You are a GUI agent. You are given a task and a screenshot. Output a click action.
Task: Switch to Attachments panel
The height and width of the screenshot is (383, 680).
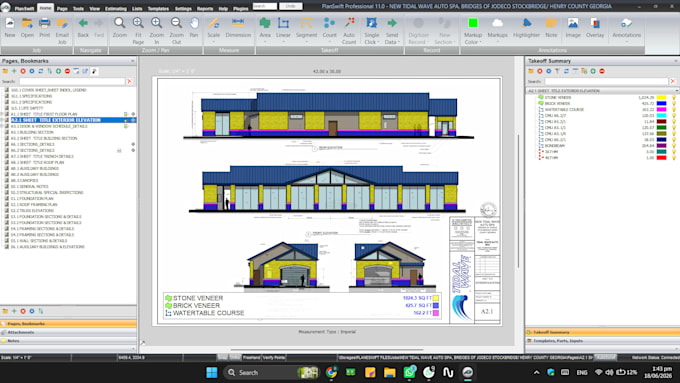pos(68,332)
